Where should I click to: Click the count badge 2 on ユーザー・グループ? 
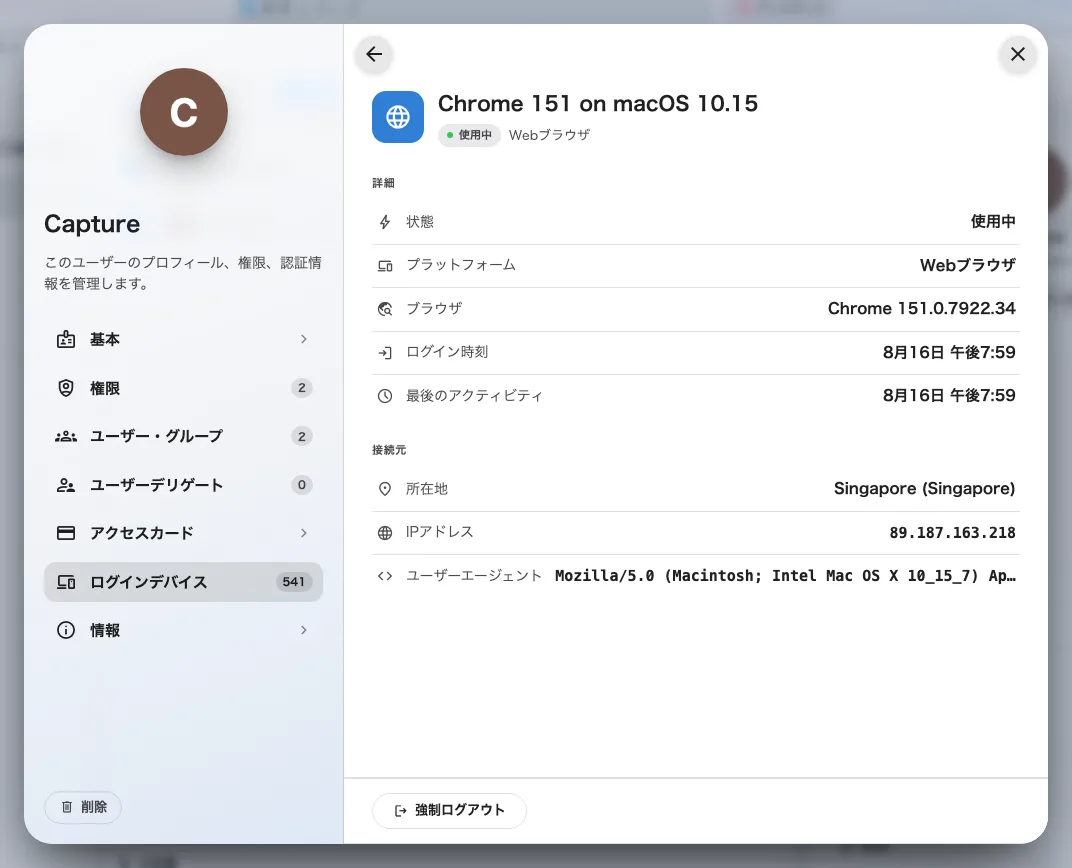pos(302,436)
